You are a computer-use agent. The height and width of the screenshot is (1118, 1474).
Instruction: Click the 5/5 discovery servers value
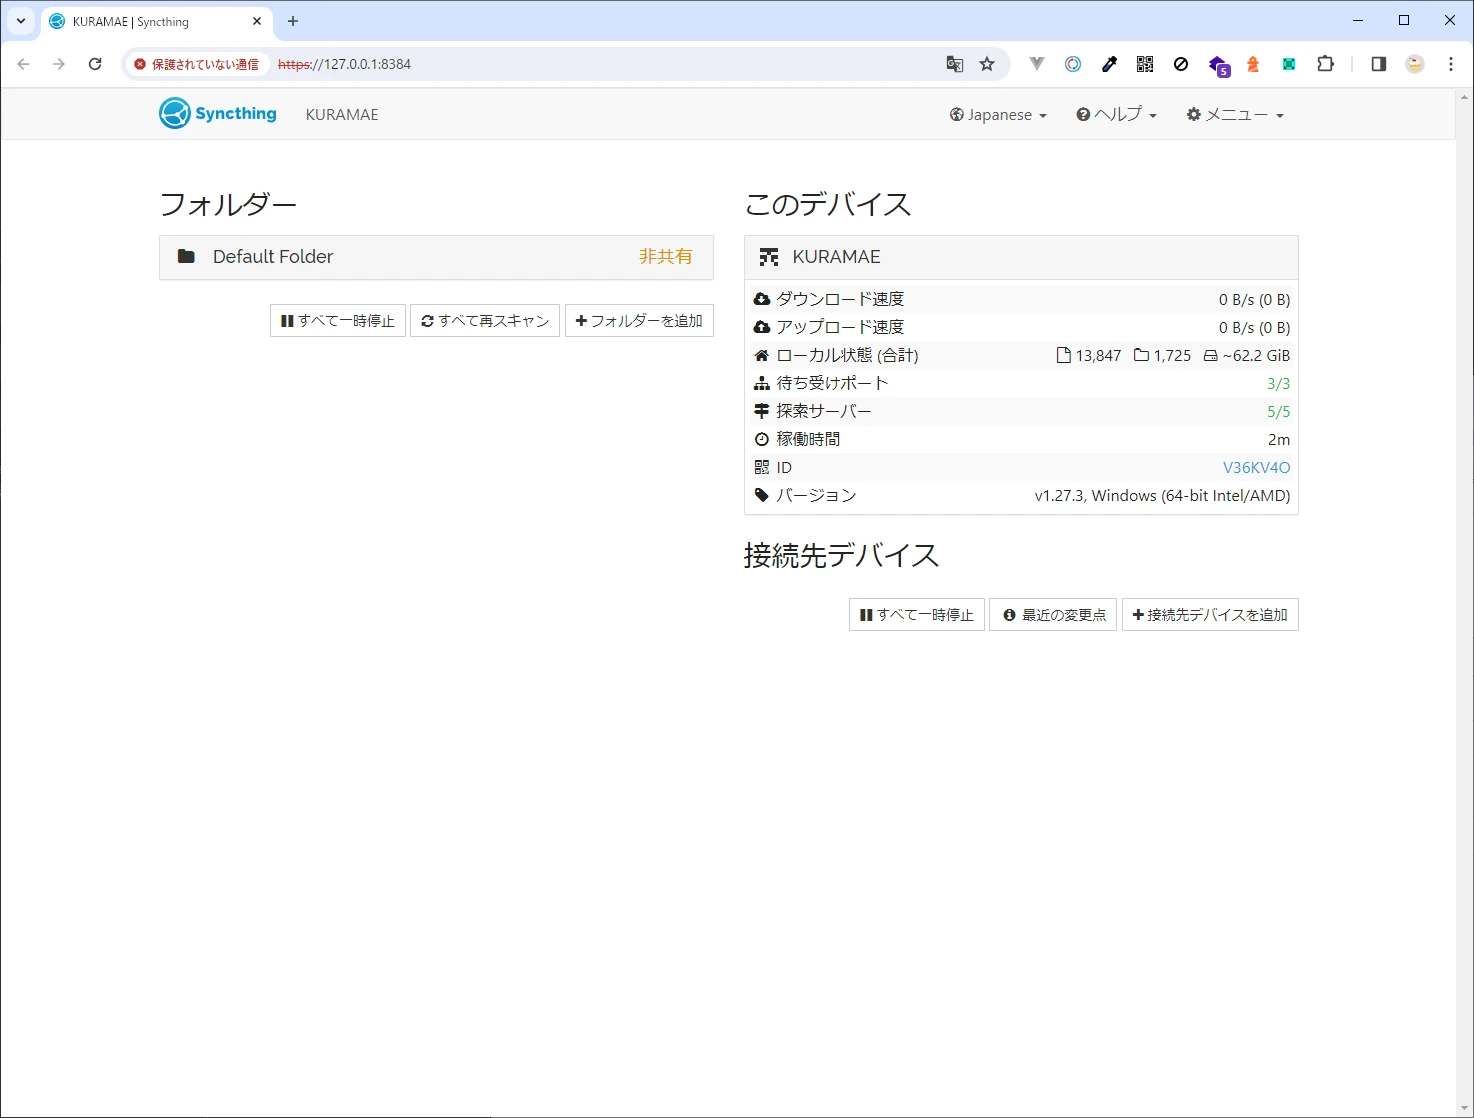[1278, 411]
